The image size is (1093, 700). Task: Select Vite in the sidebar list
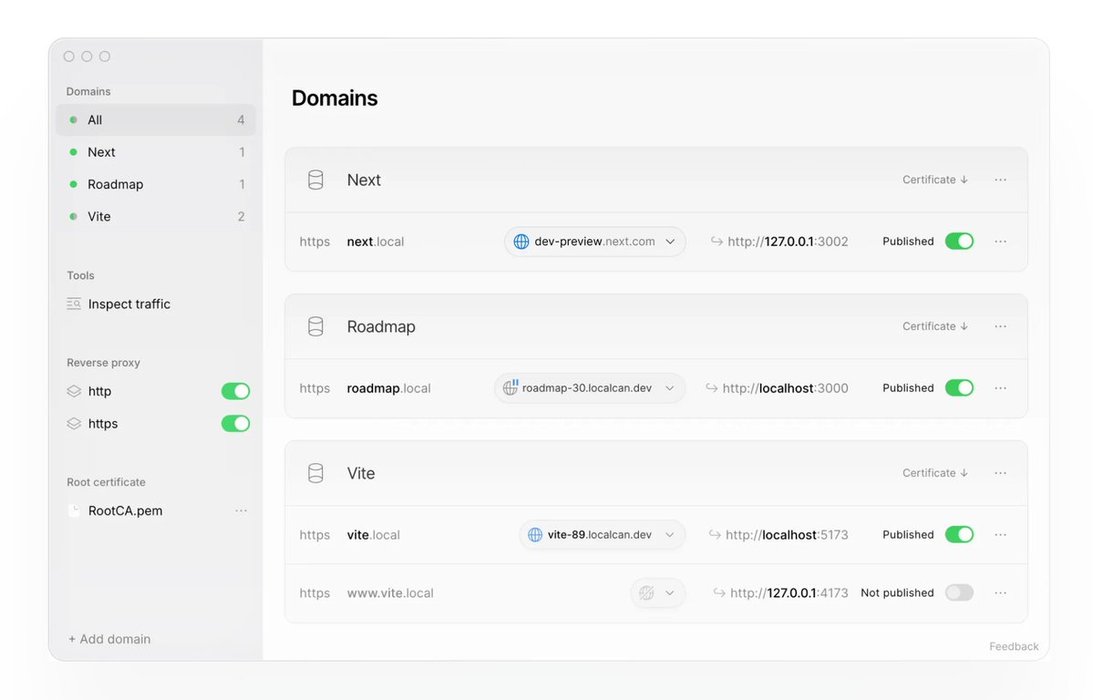(x=99, y=216)
